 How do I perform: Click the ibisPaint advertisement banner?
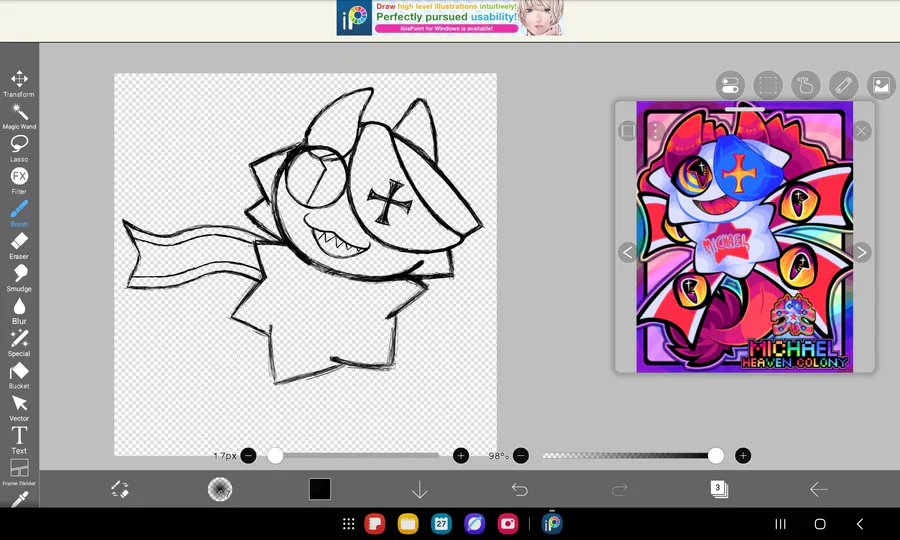click(450, 18)
